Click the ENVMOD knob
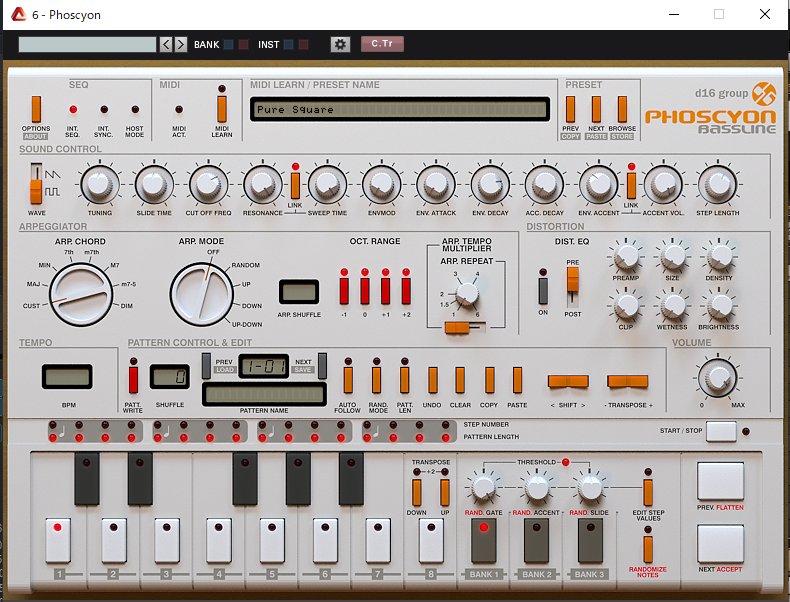Image resolution: width=790 pixels, height=602 pixels. (x=381, y=184)
